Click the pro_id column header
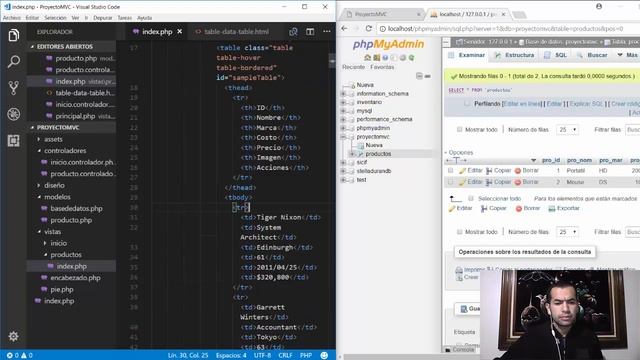 pyautogui.click(x=551, y=160)
